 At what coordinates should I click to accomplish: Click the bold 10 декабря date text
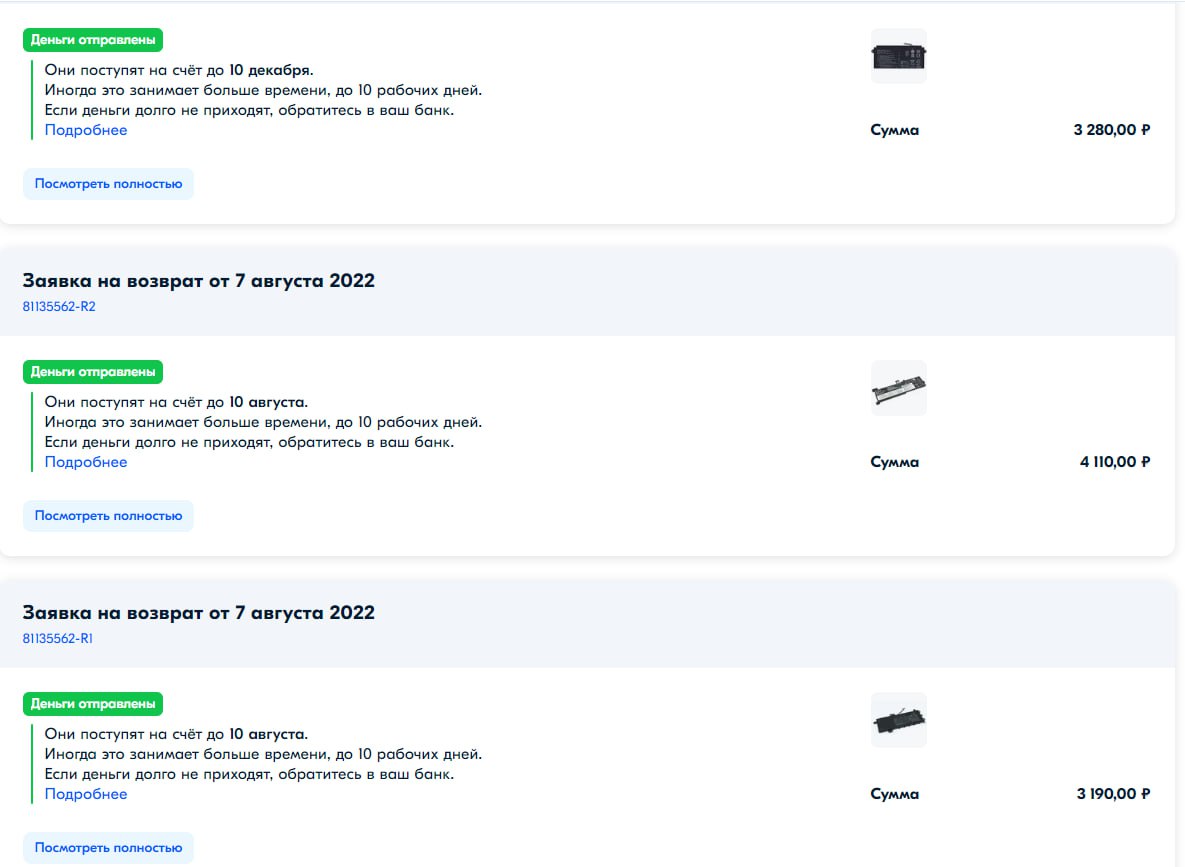[270, 70]
